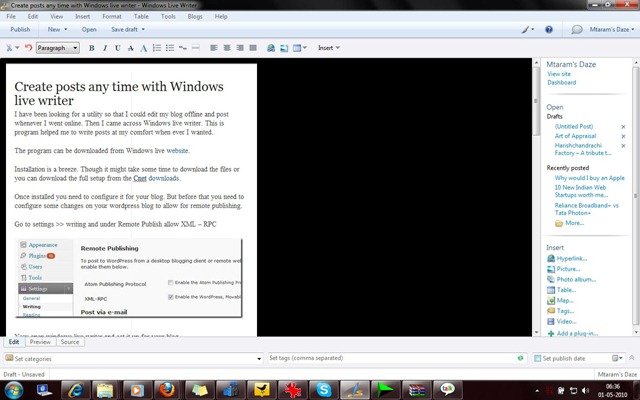The width and height of the screenshot is (640, 400).
Task: Delete the Harishchandrachi Factory draft
Action: (x=623, y=146)
